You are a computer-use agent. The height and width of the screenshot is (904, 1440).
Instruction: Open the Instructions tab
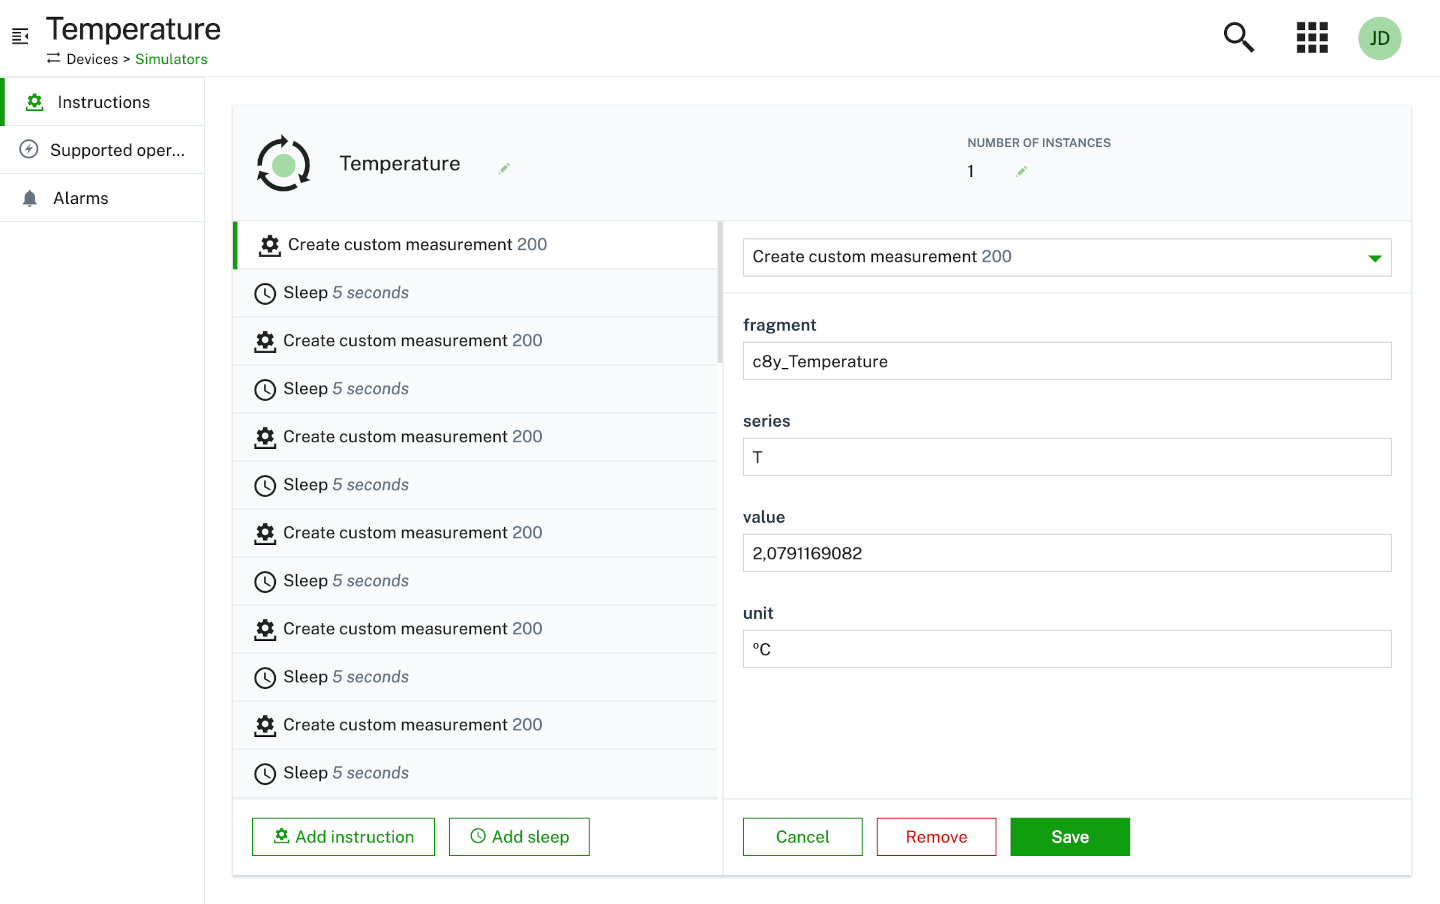(x=103, y=102)
